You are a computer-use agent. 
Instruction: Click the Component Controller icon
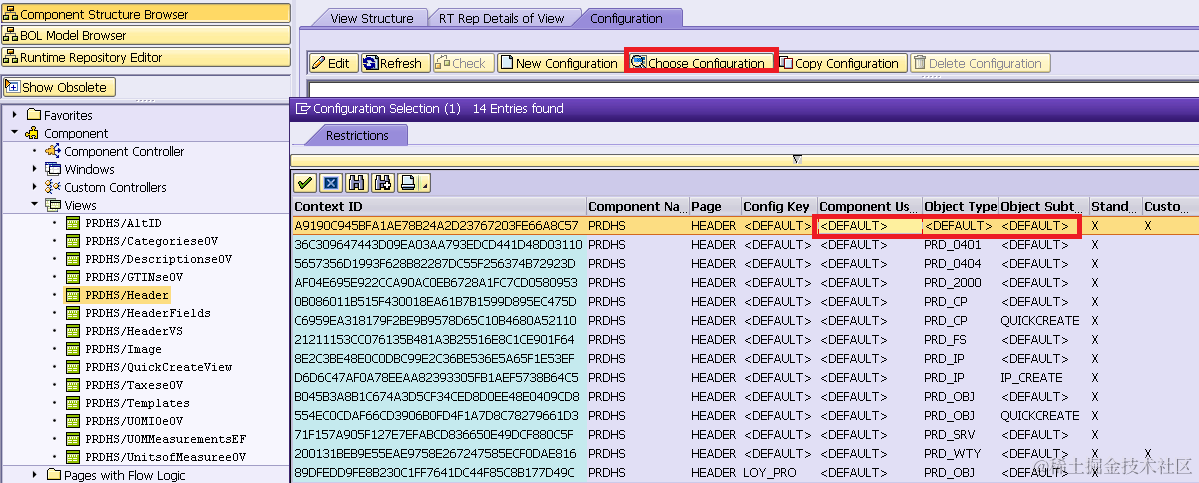pos(53,151)
